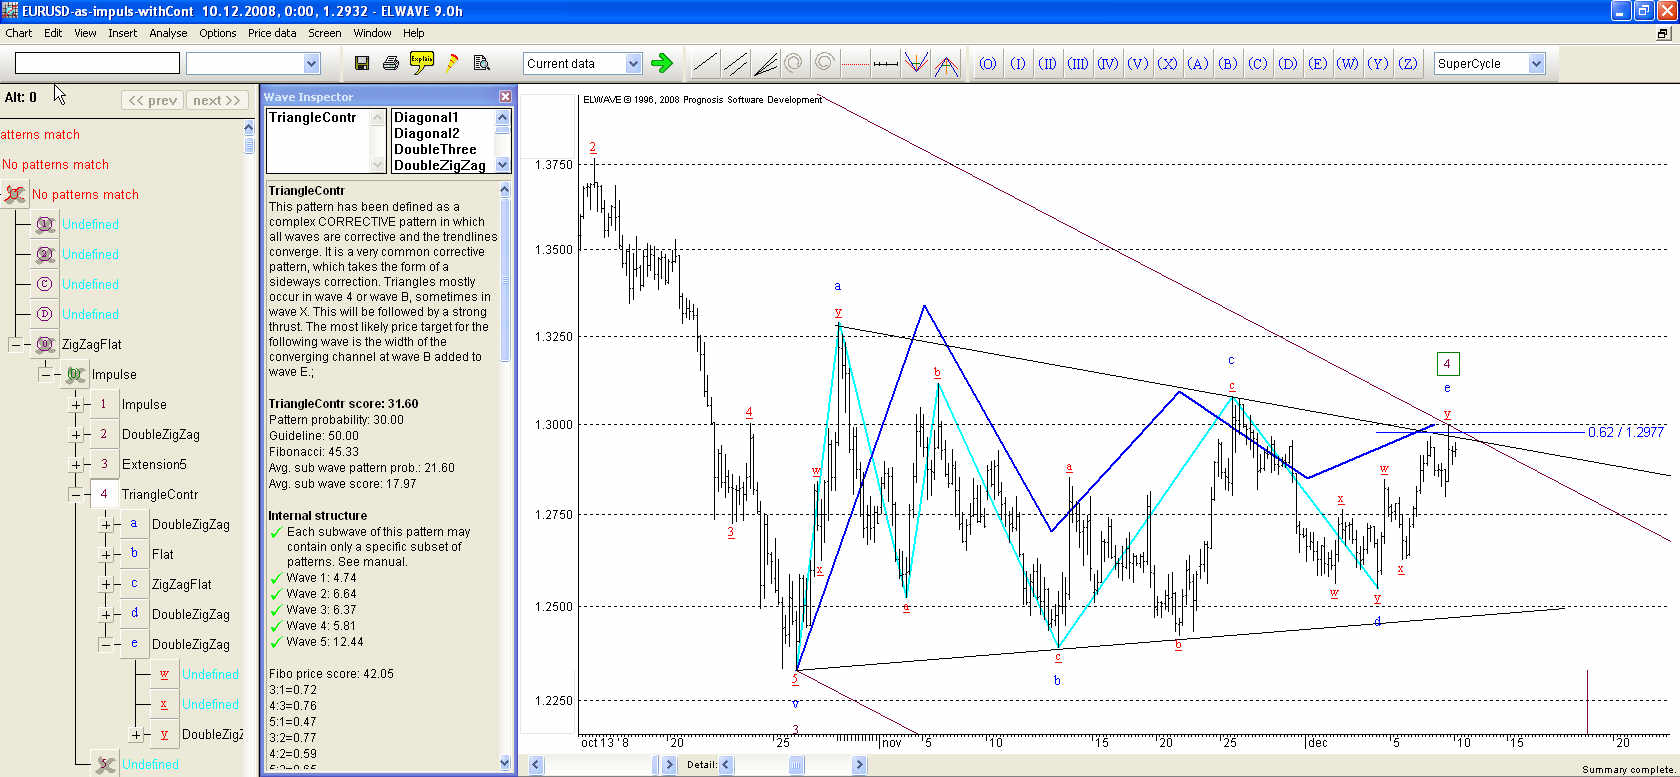Insert wave label (Z)
The width and height of the screenshot is (1680, 777).
(1408, 63)
